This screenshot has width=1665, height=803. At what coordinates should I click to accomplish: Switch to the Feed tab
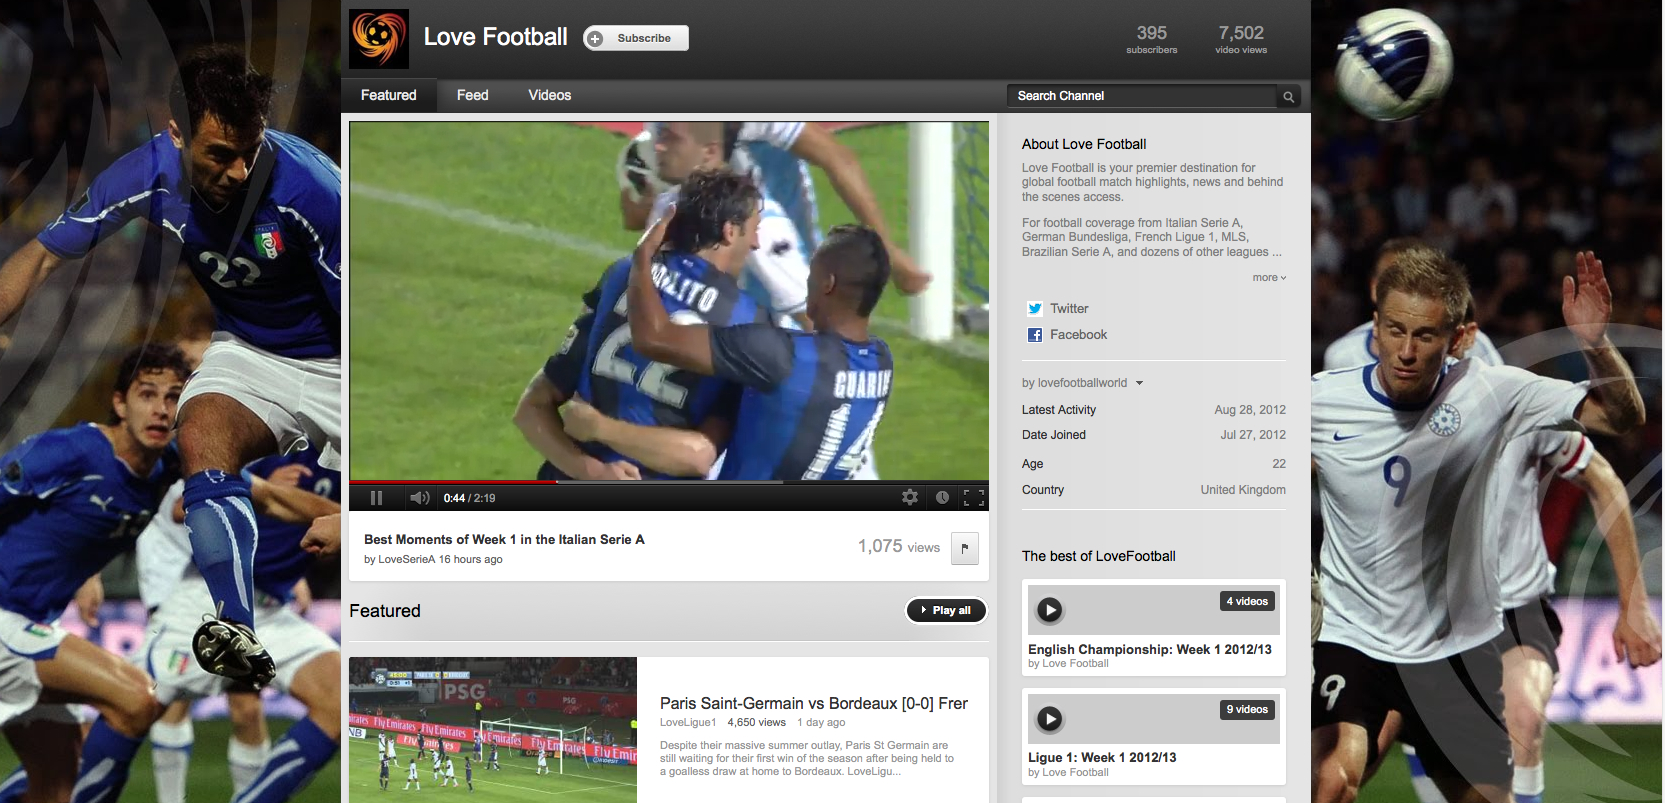[473, 95]
